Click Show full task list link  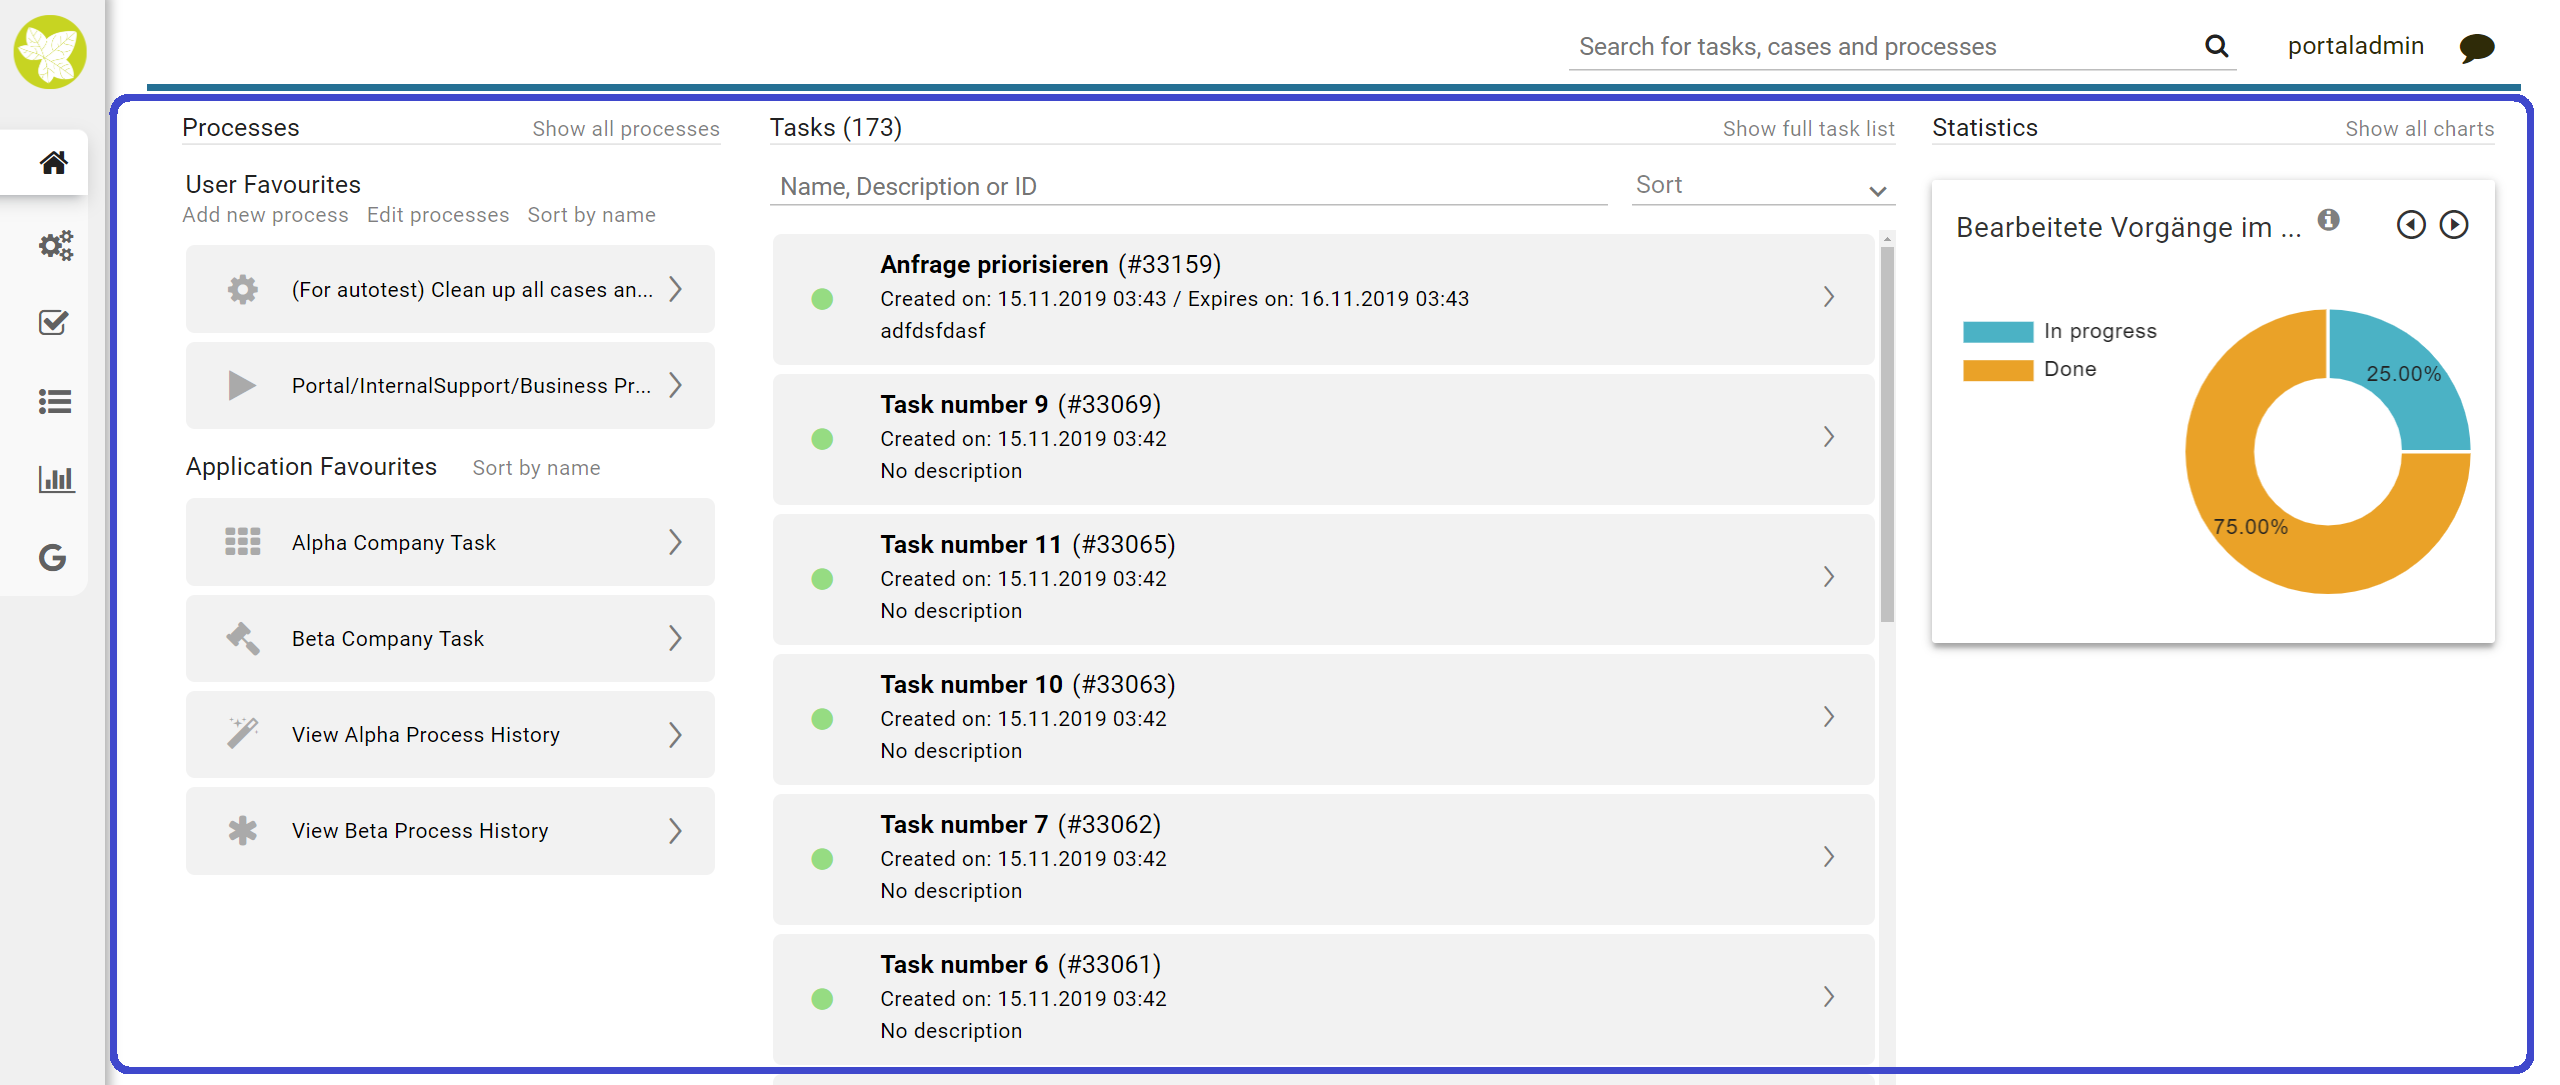[x=1808, y=129]
